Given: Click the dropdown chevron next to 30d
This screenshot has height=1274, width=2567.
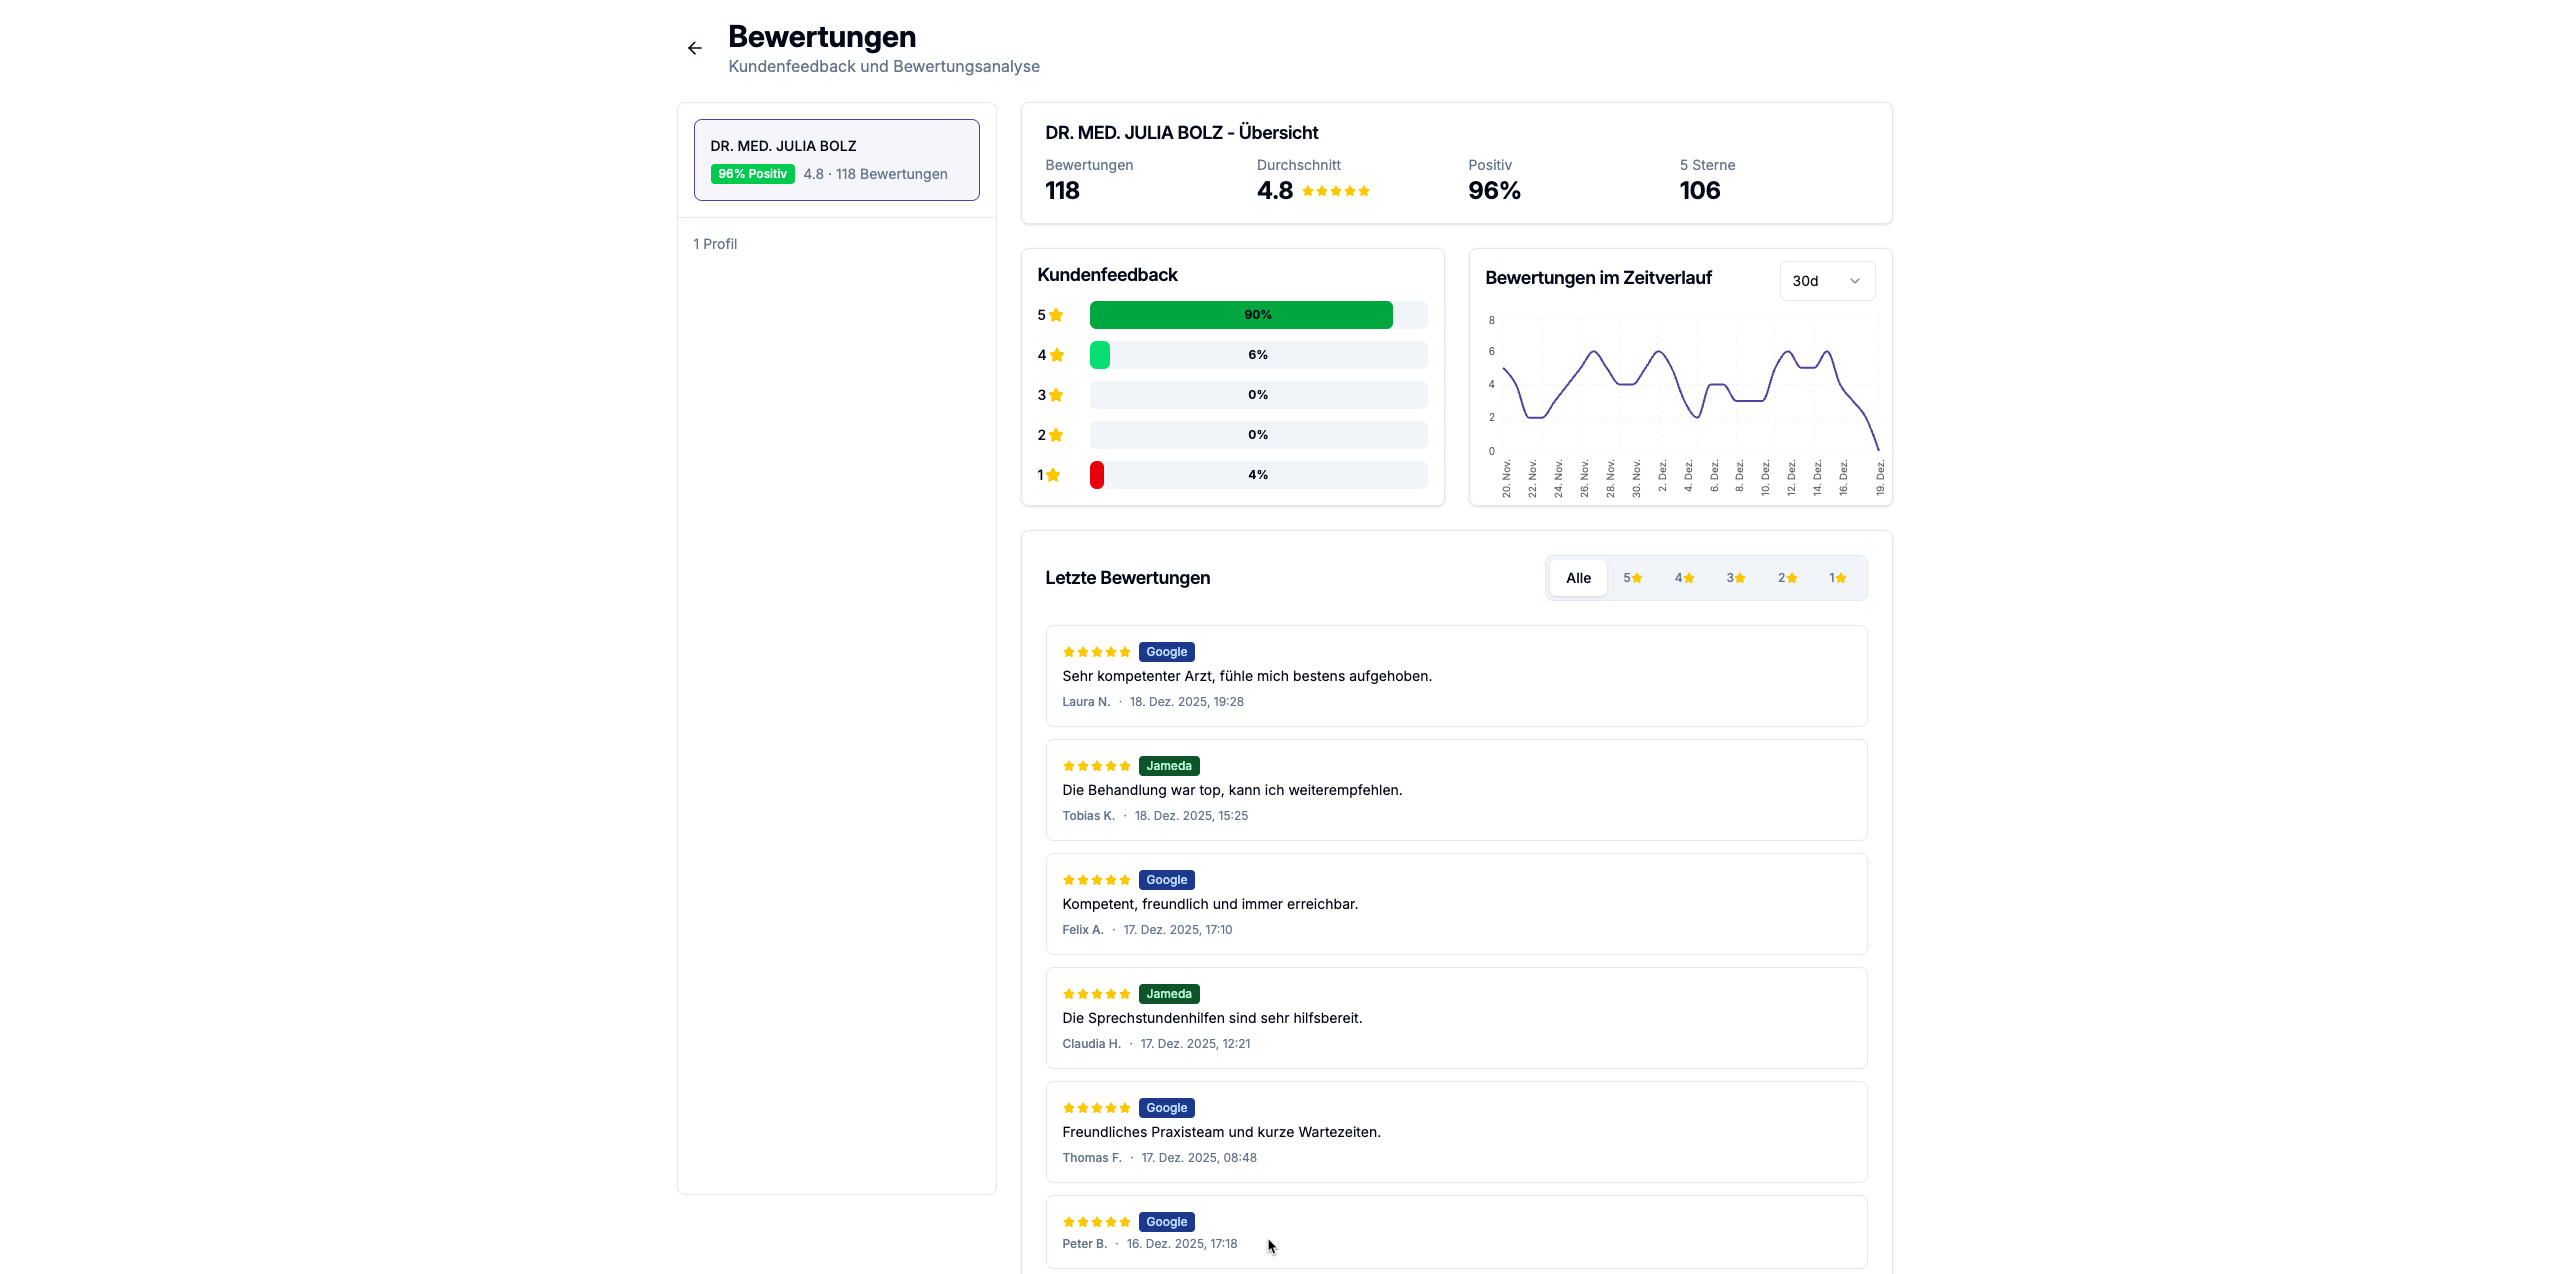Looking at the screenshot, I should [x=1854, y=281].
